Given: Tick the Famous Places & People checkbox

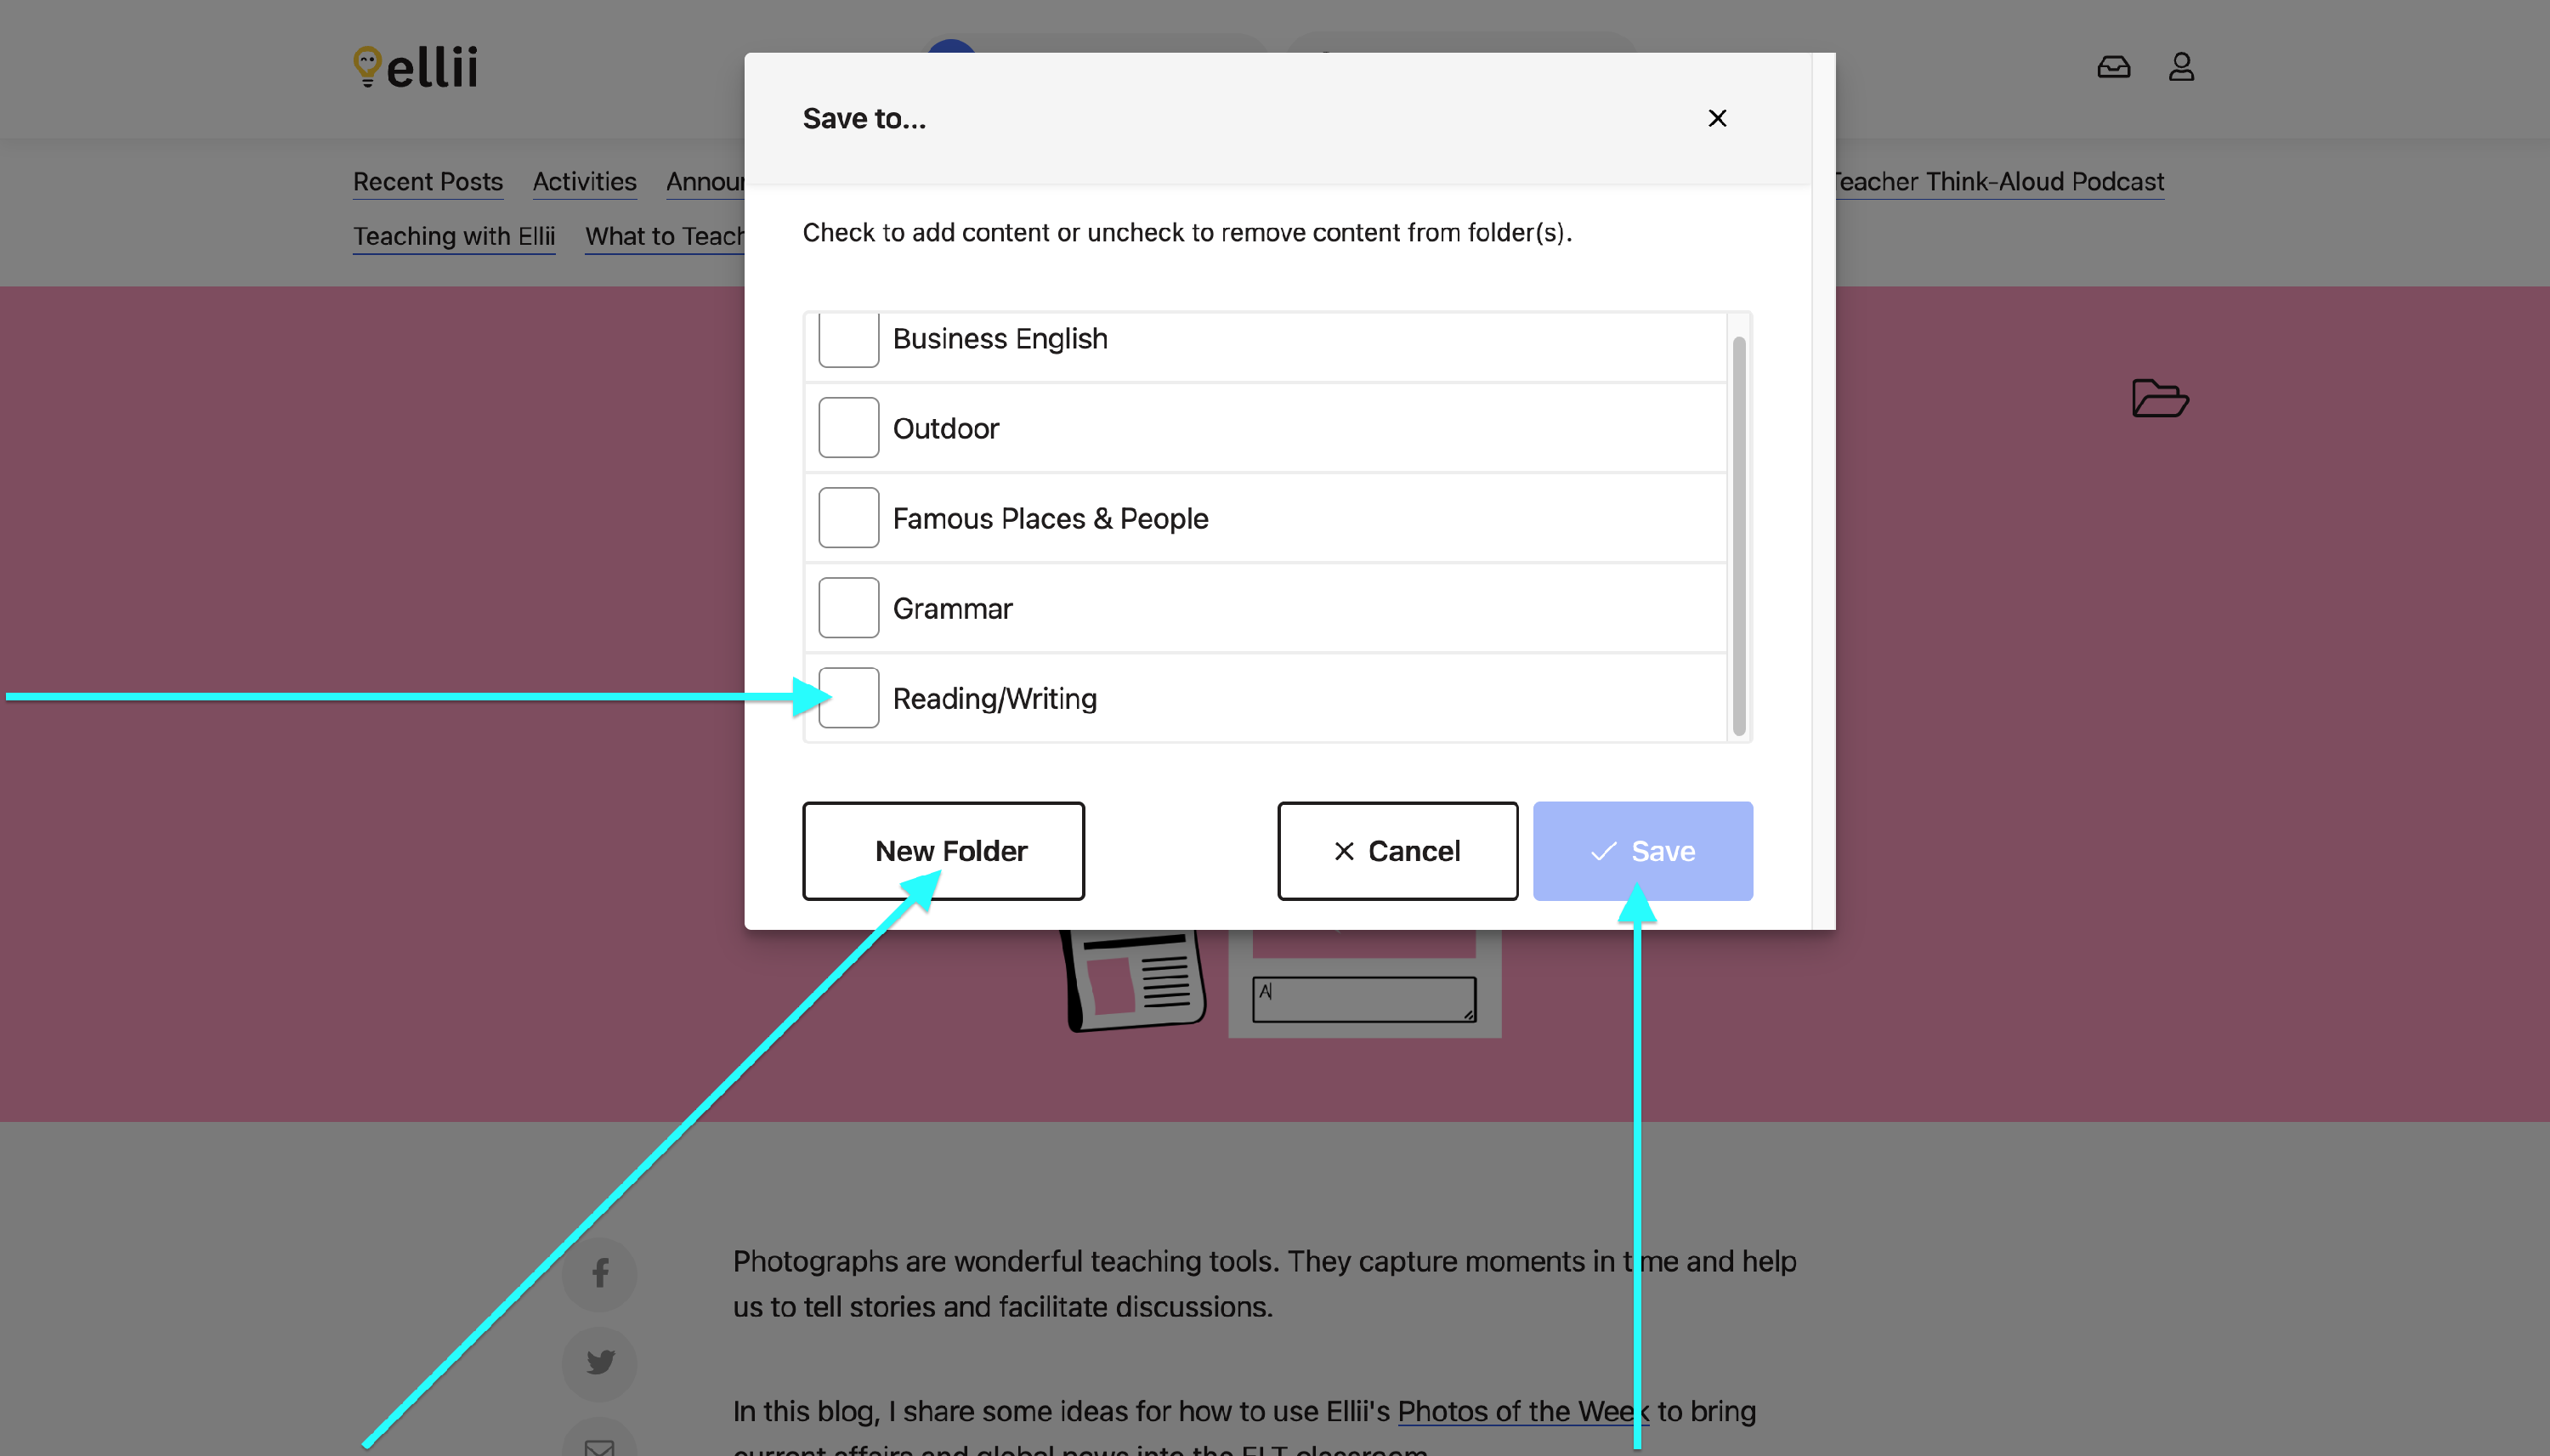Looking at the screenshot, I should [848, 518].
